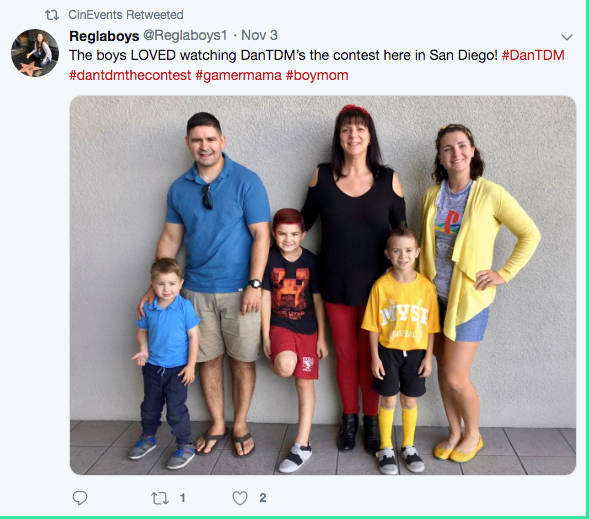Click the tweet text about San Diego
This screenshot has height=519, width=589.
(283, 55)
